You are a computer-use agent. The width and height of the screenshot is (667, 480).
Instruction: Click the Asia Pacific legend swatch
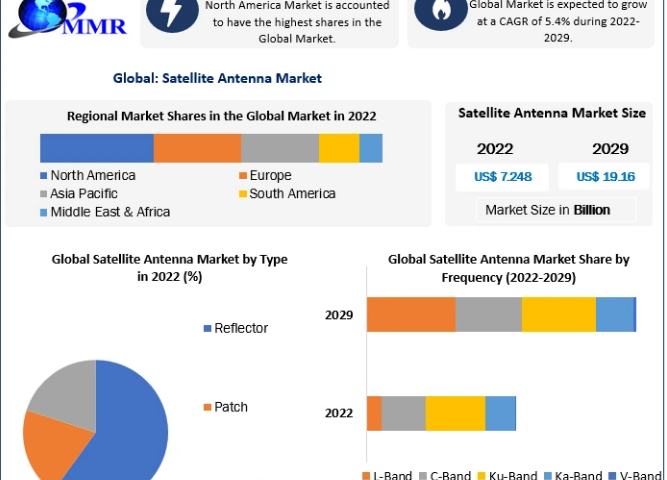43,194
